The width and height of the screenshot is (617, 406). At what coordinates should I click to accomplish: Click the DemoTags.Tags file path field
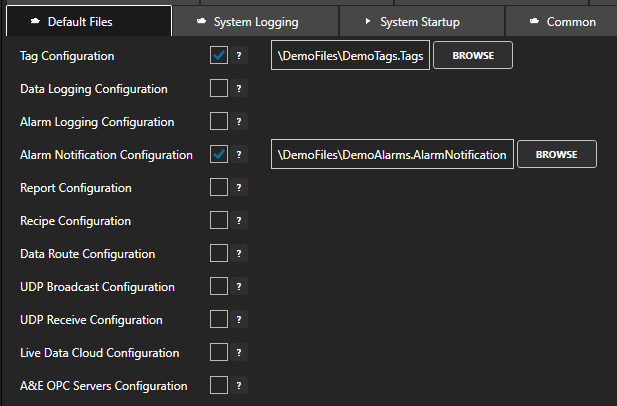pyautogui.click(x=350, y=56)
